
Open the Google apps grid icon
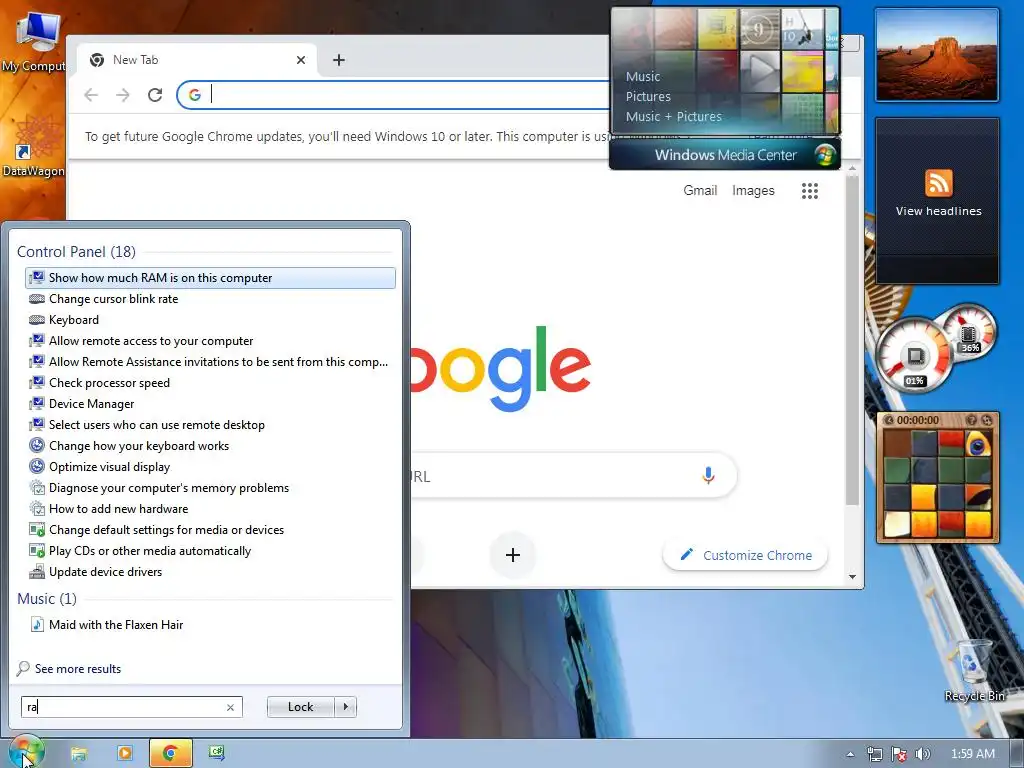click(810, 191)
